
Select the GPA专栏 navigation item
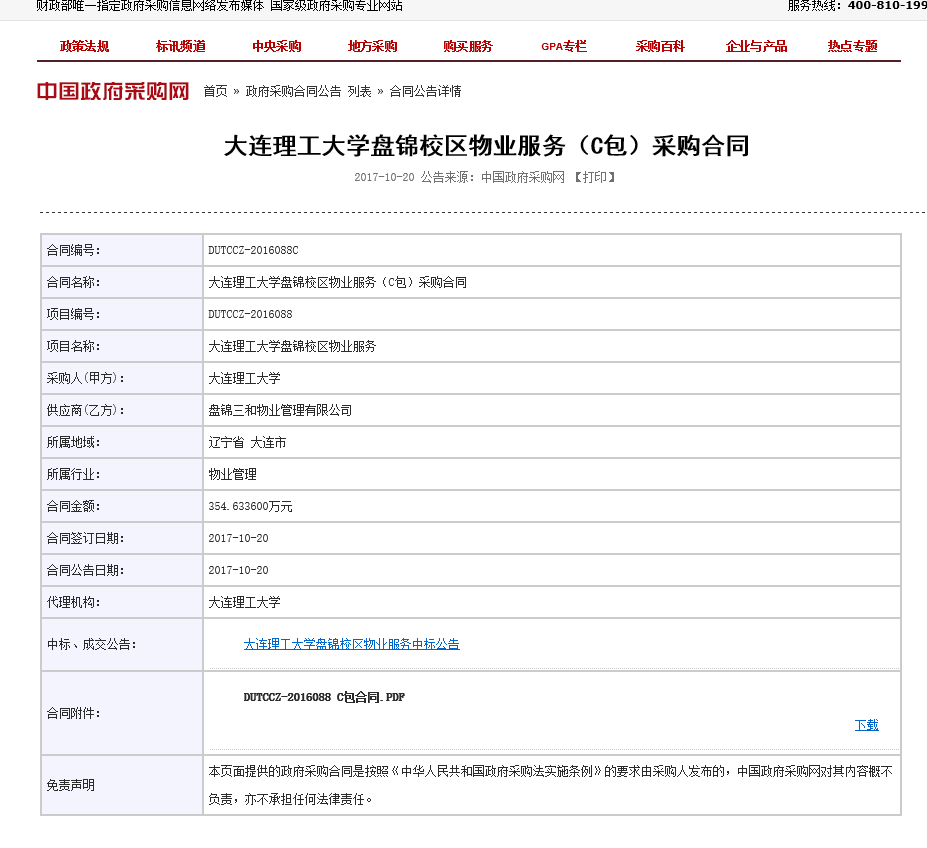pyautogui.click(x=564, y=46)
